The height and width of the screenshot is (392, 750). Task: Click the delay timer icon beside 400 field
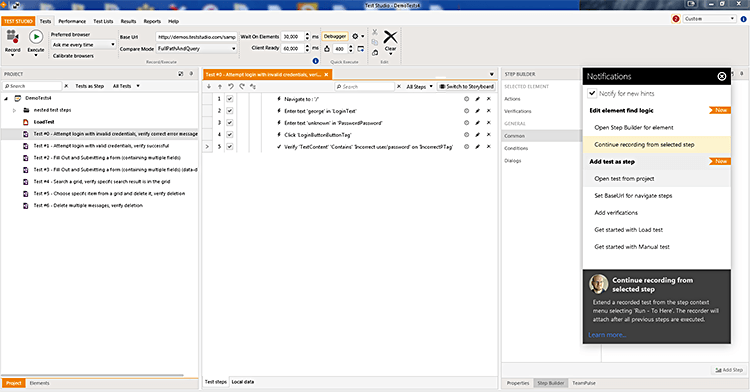point(327,49)
